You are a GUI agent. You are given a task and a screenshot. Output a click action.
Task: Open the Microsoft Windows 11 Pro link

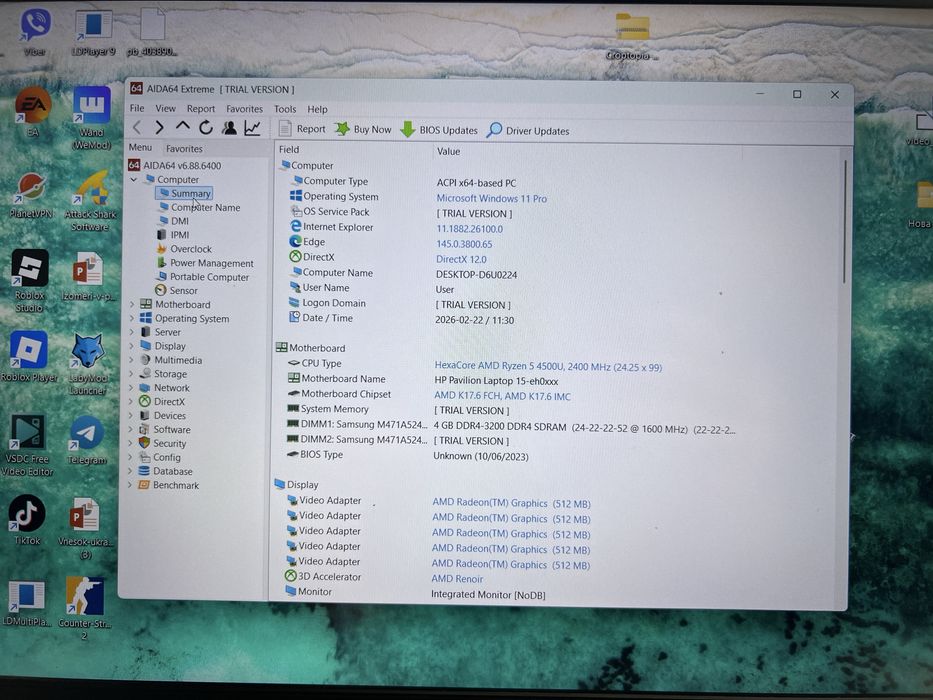491,198
